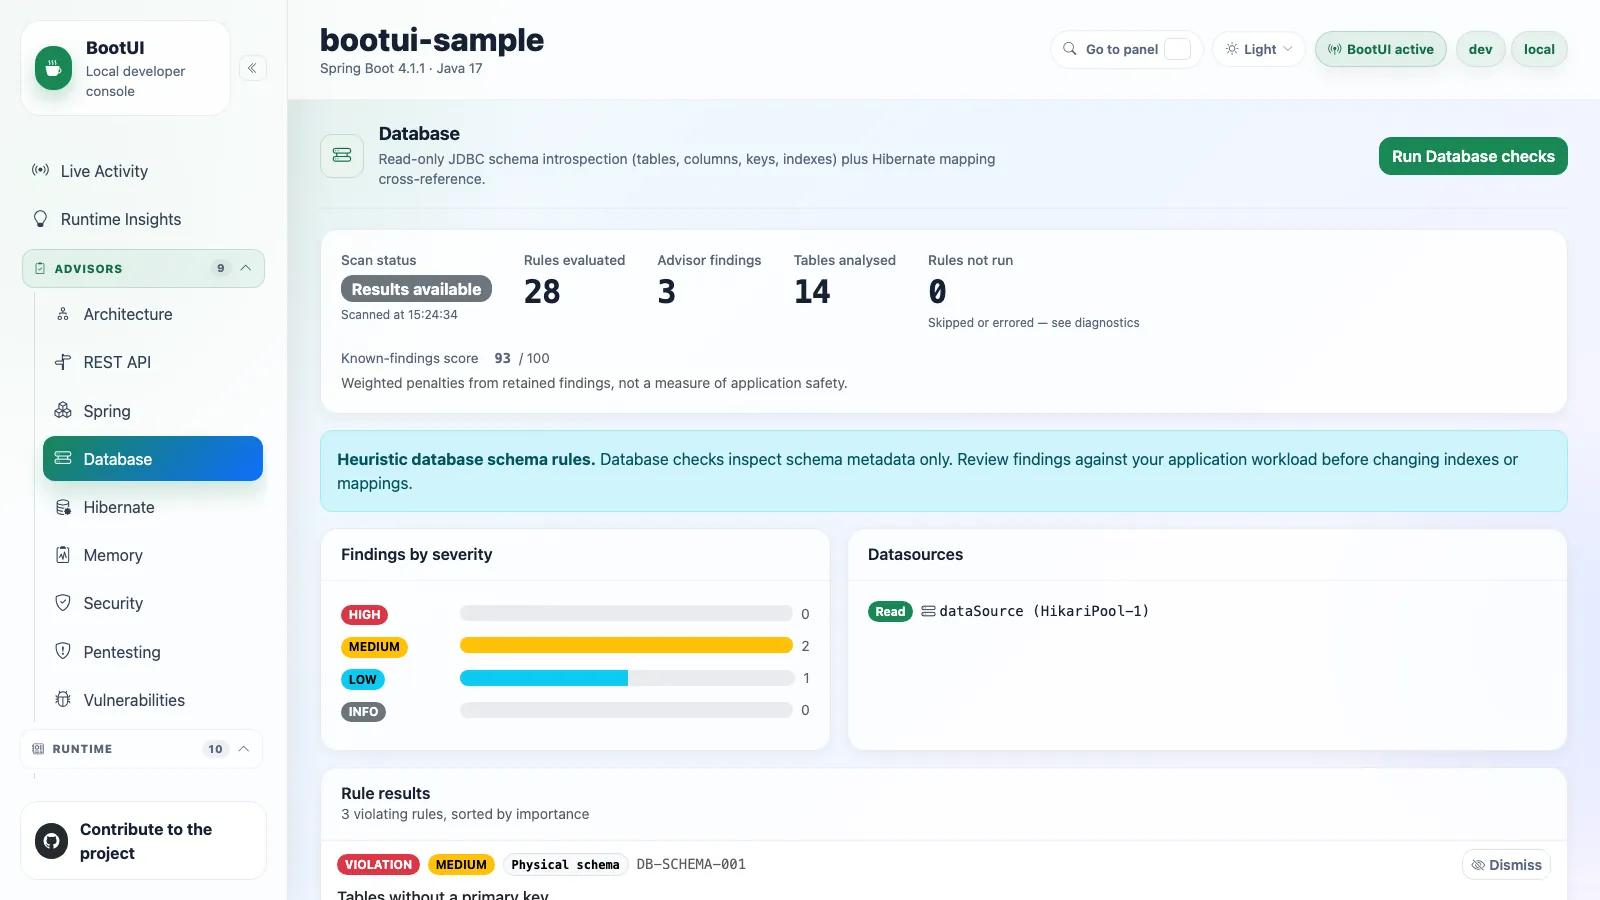Click the Spring boxes icon
The image size is (1600, 900).
(x=63, y=410)
